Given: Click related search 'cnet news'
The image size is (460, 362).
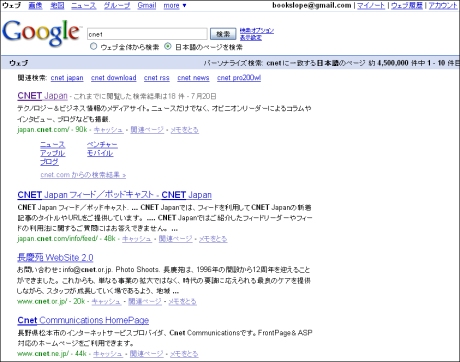Looking at the screenshot, I should coord(193,78).
